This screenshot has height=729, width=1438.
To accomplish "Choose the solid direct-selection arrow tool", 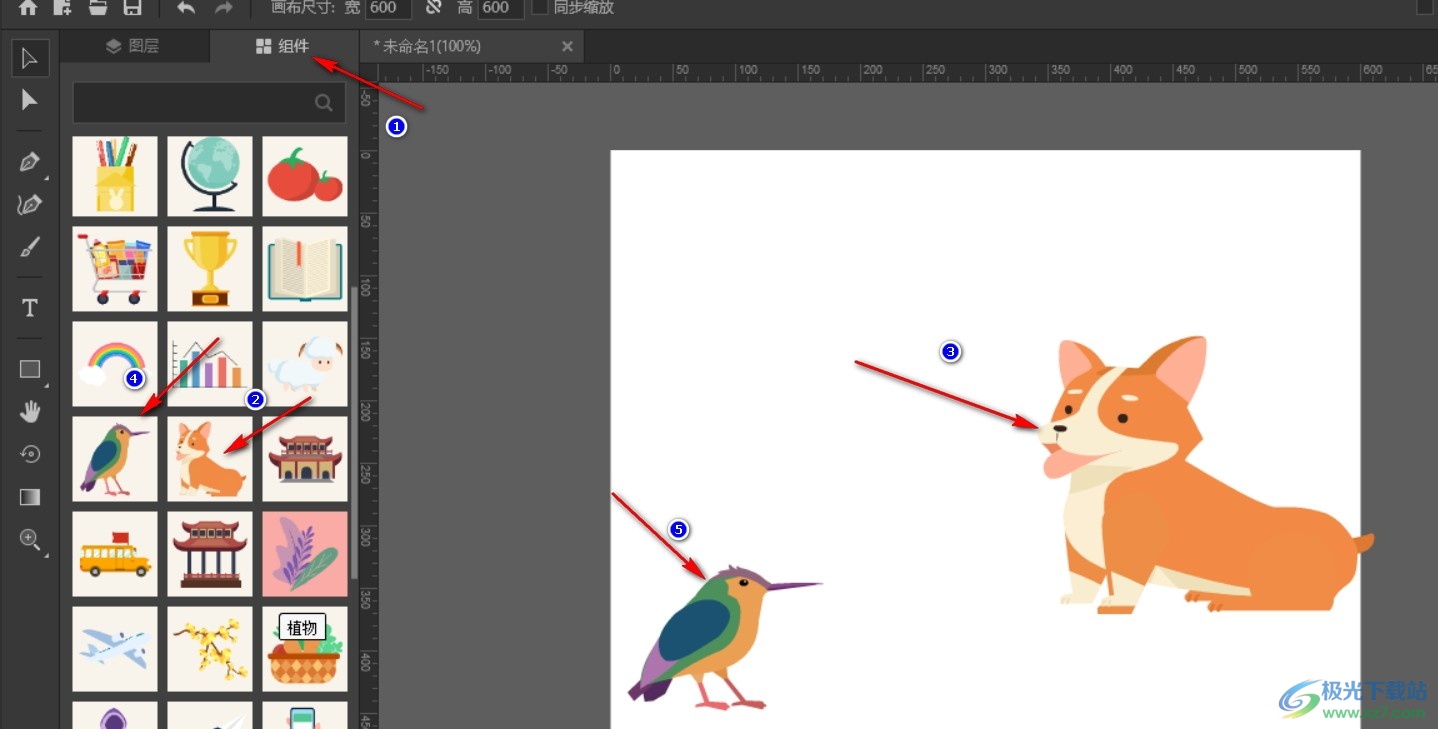I will tap(30, 100).
